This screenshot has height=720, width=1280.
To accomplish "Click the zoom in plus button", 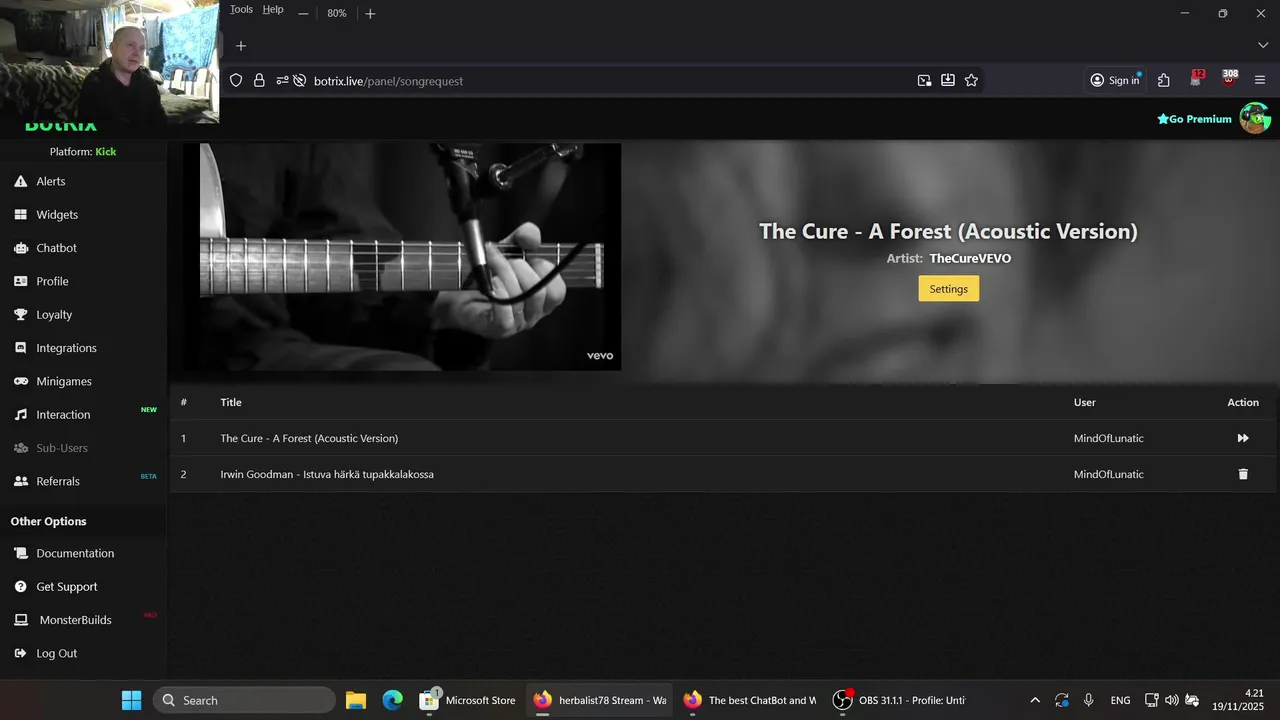I will [x=370, y=14].
